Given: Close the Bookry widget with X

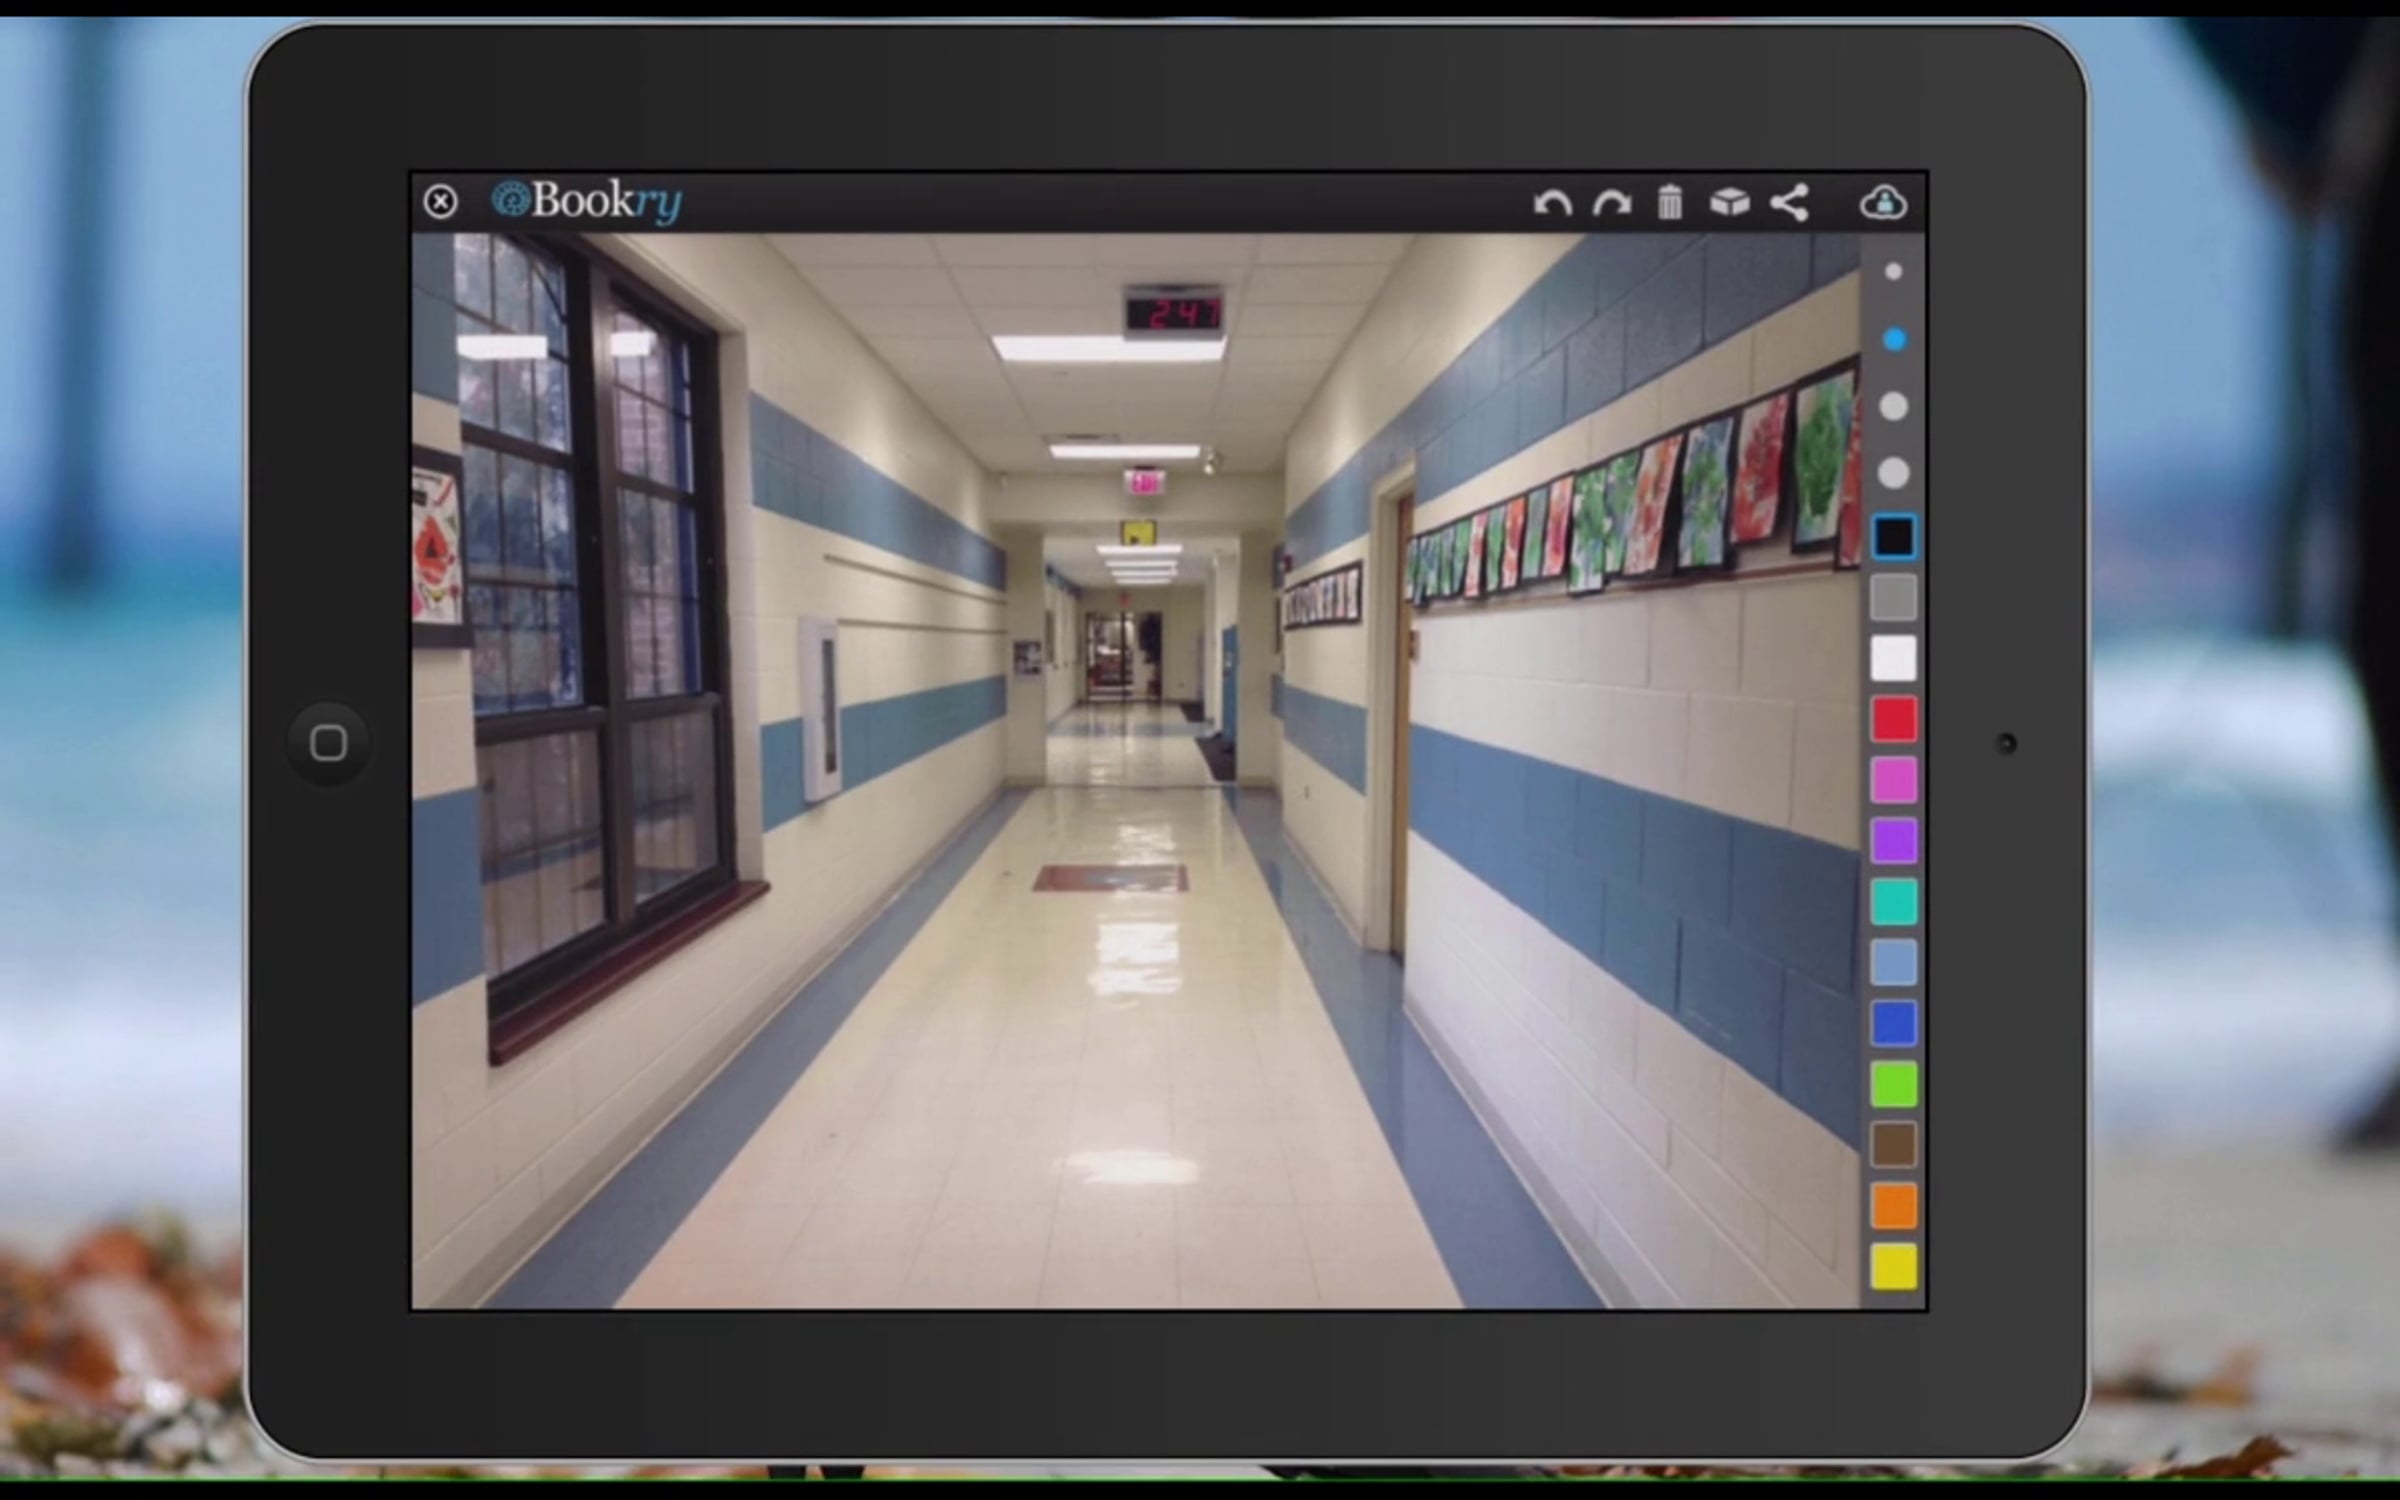Looking at the screenshot, I should (440, 201).
